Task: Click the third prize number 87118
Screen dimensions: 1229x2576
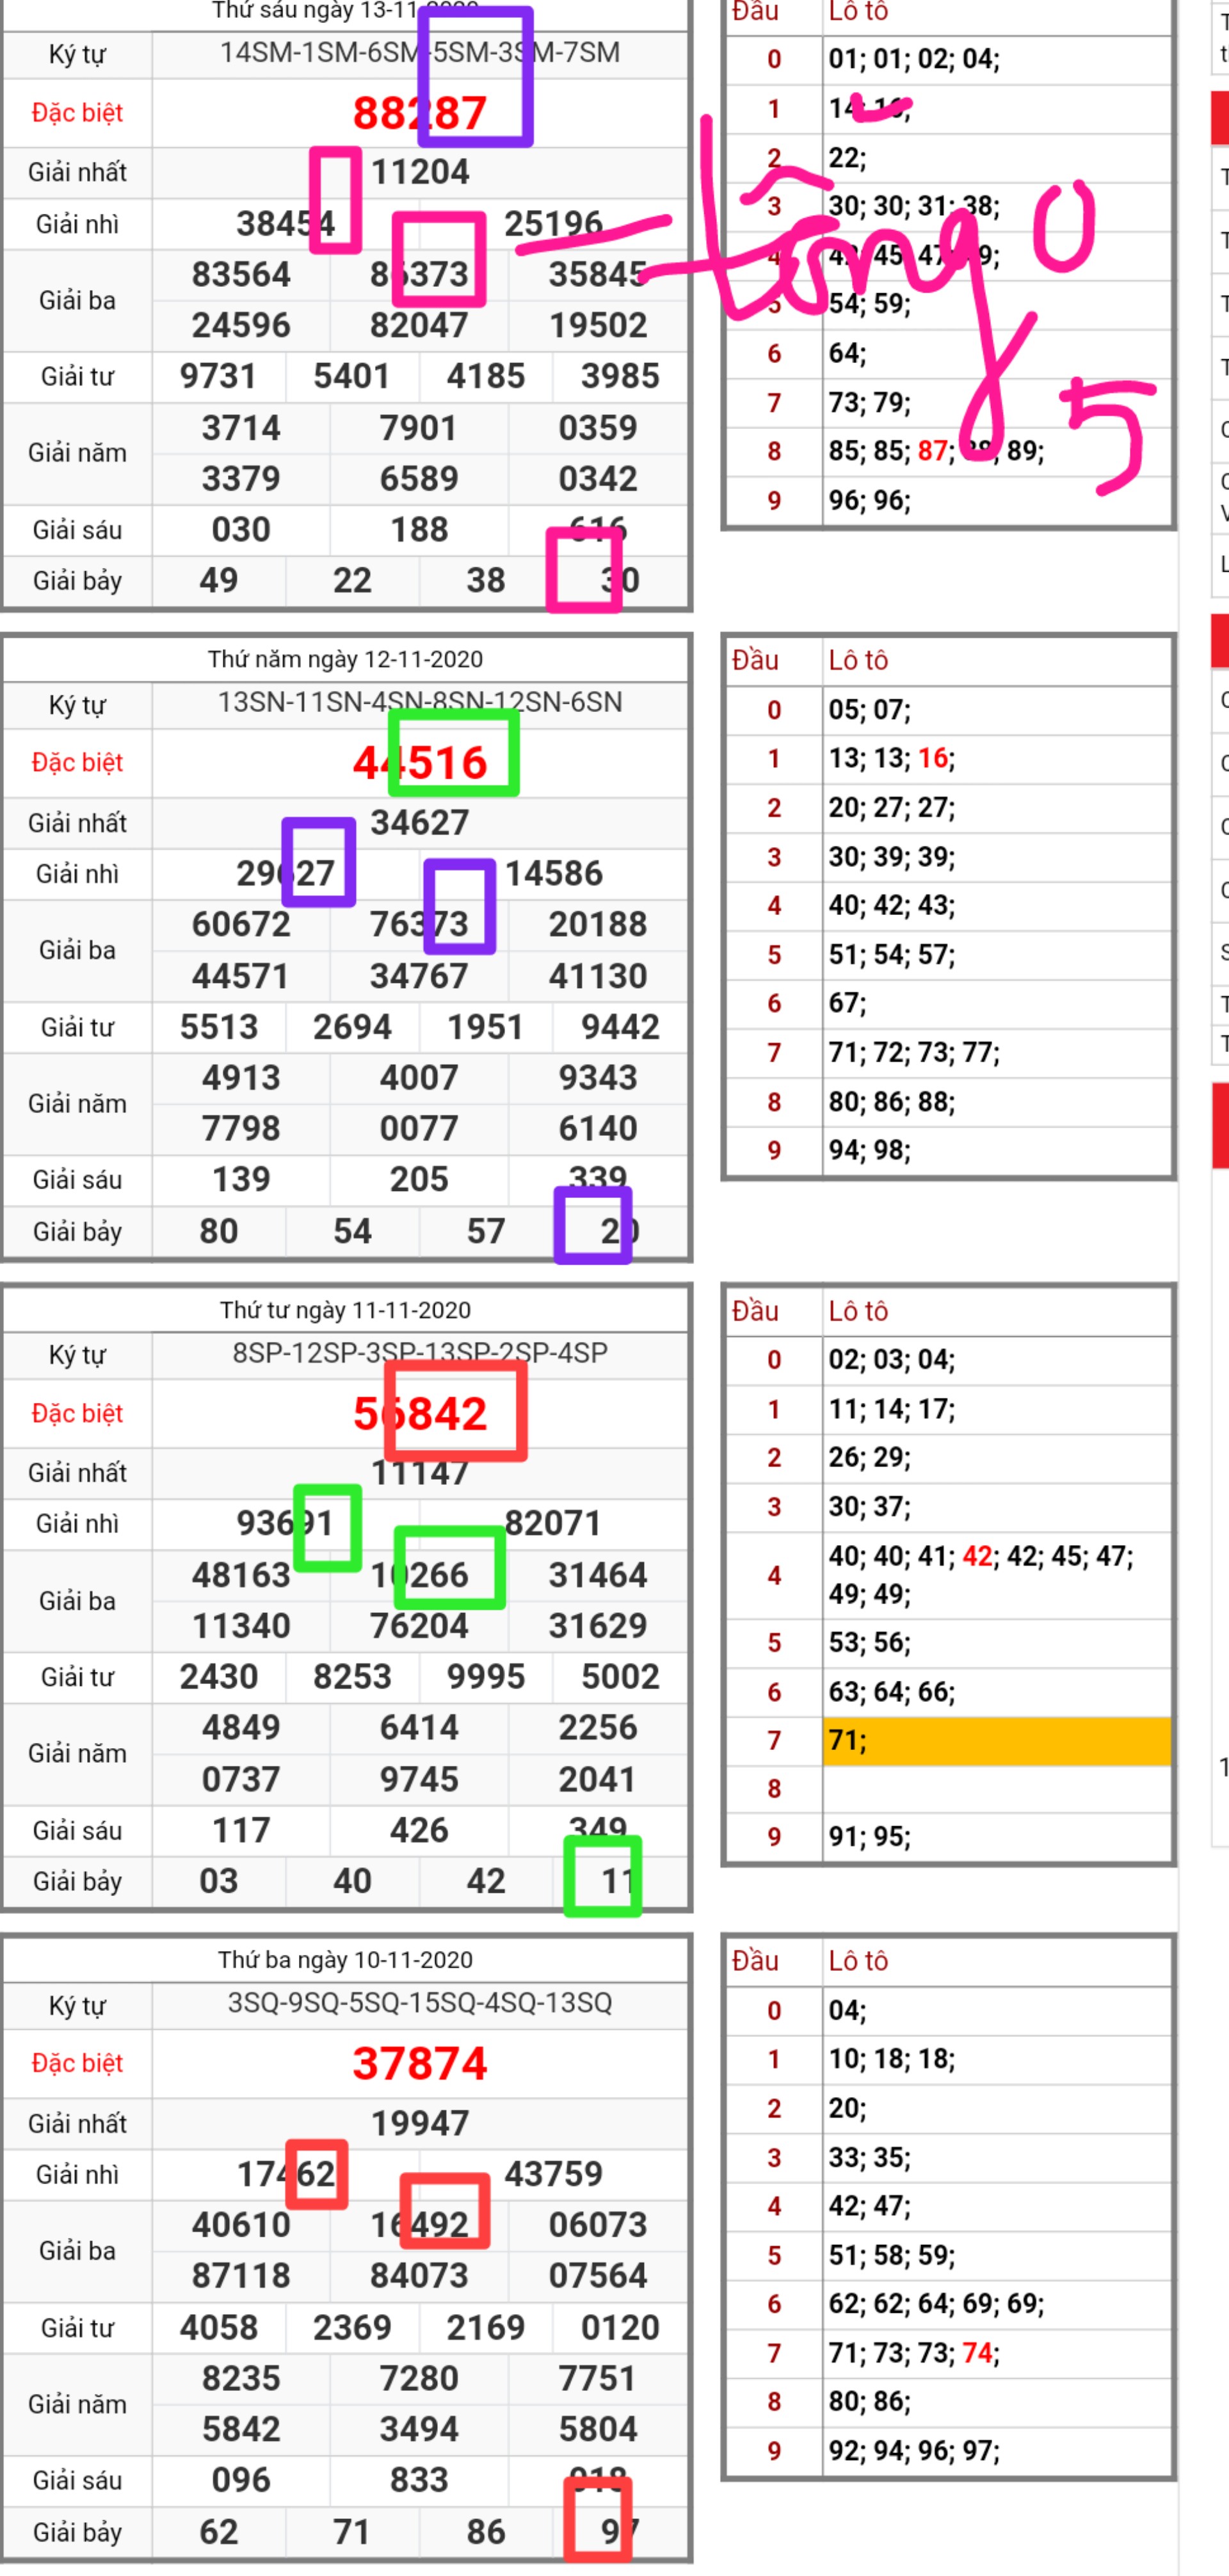Action: point(241,2276)
